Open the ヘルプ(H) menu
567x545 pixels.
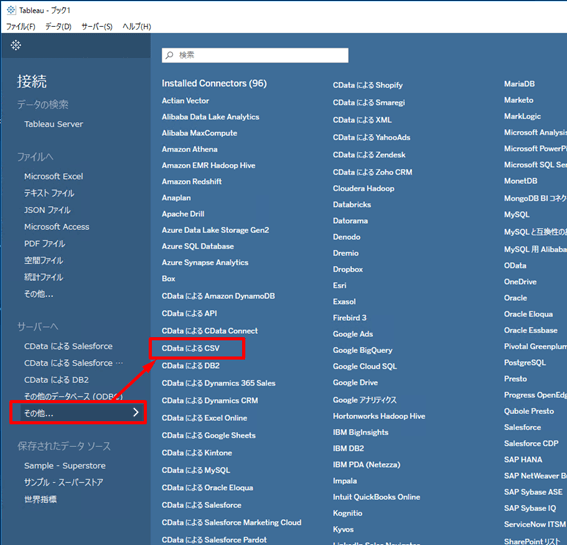tap(137, 26)
